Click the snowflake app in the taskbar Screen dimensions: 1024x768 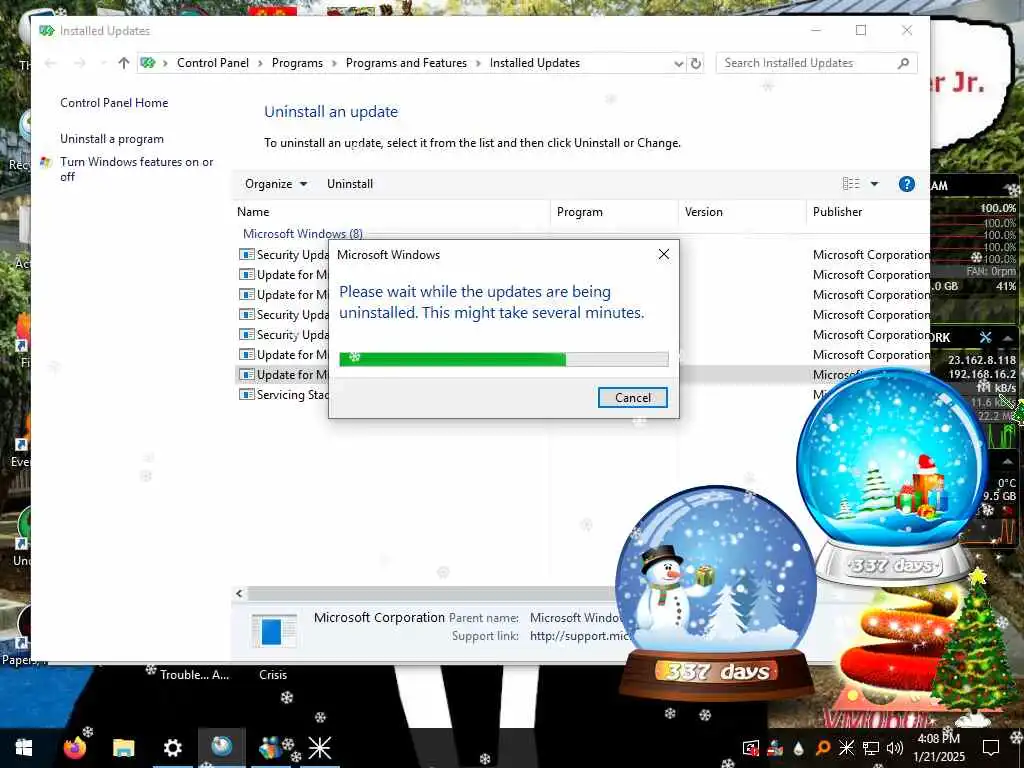320,748
